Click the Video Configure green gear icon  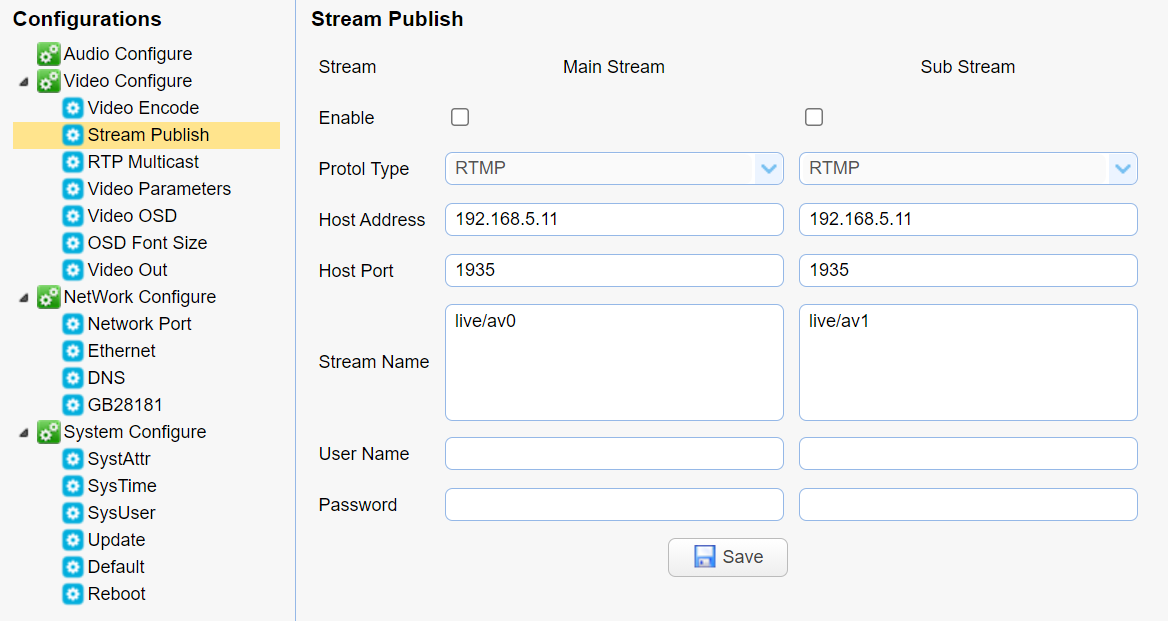coord(48,80)
